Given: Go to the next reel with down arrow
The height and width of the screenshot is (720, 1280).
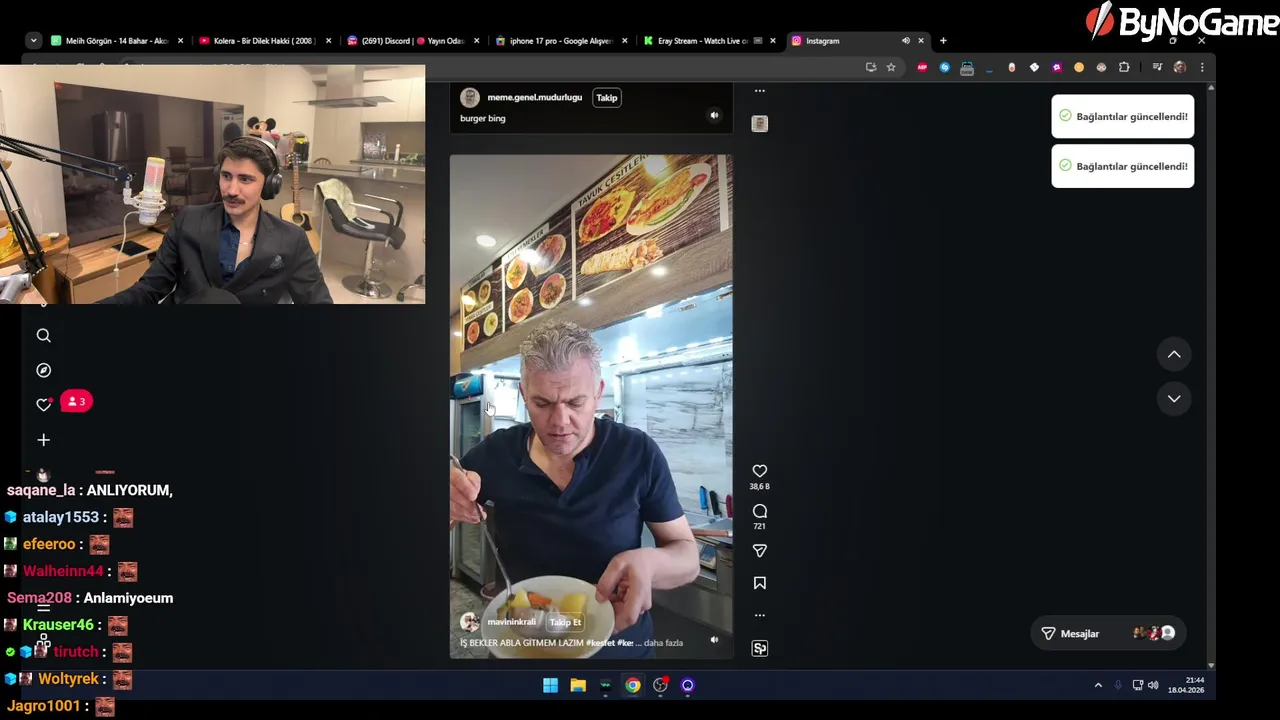Looking at the screenshot, I should (1174, 398).
